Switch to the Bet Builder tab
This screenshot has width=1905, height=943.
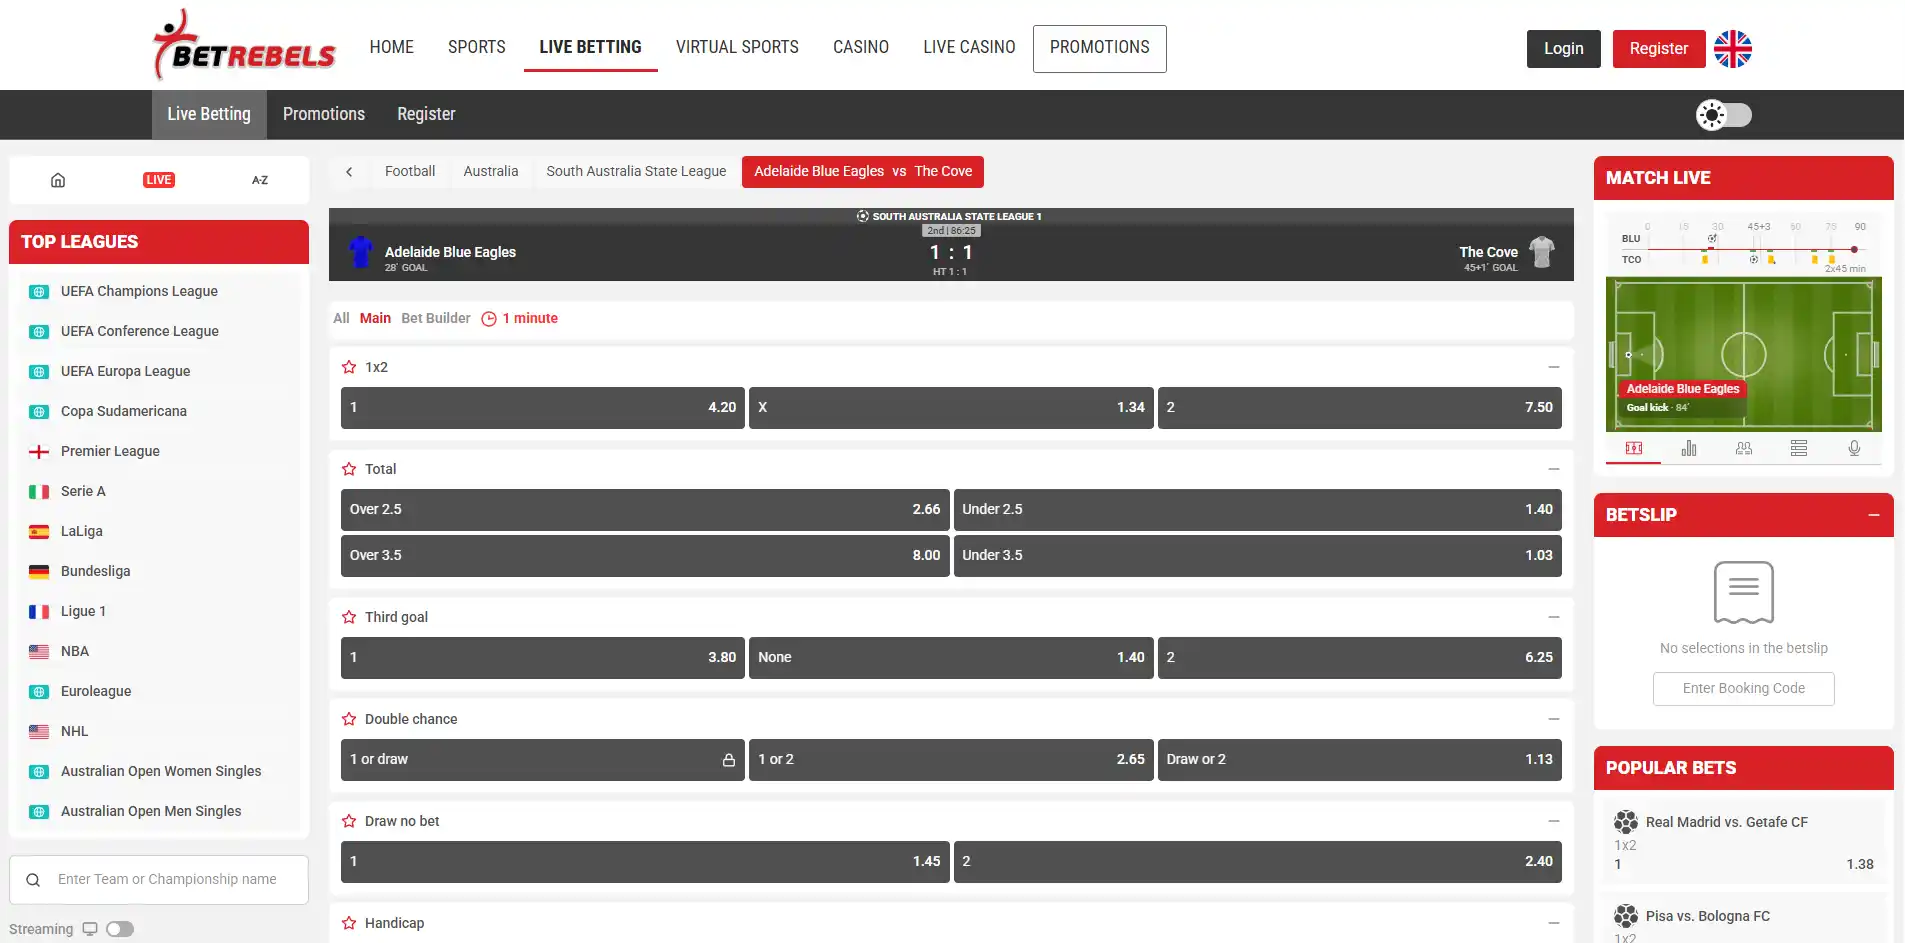point(436,318)
